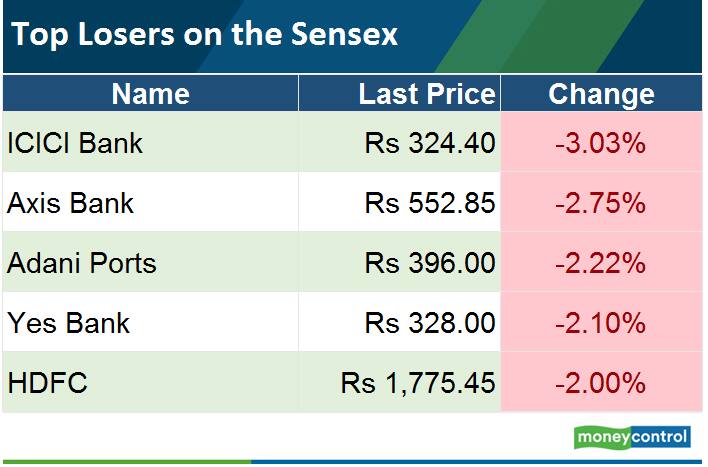This screenshot has height=467, width=708.
Task: Click HDFC price Rs 1,775.45
Action: [x=418, y=383]
